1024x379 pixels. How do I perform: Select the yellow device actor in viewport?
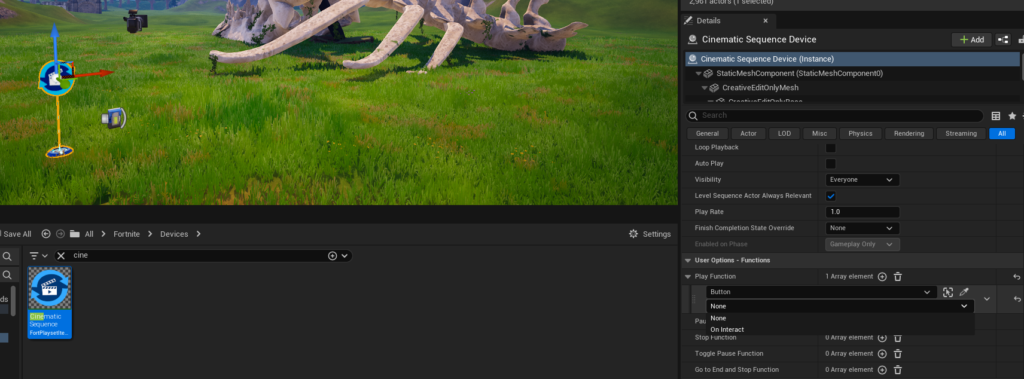114,118
